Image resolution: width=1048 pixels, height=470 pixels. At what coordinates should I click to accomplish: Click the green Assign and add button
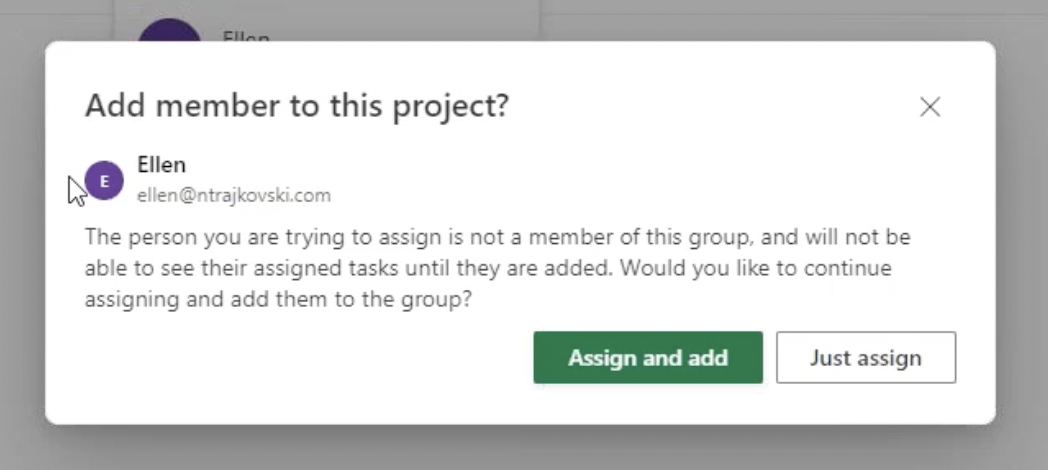coord(648,358)
